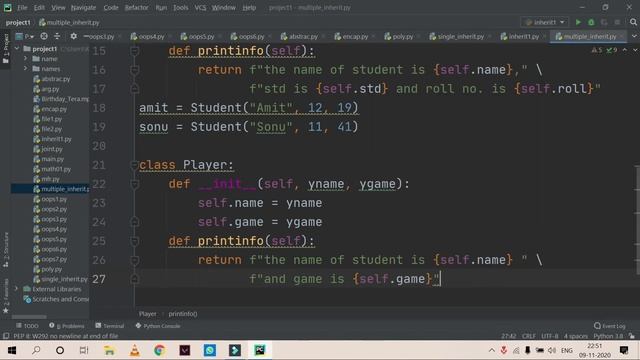Click tool windows quick access icon in status bar
Screen dimensions: 640x360
coord(6,336)
